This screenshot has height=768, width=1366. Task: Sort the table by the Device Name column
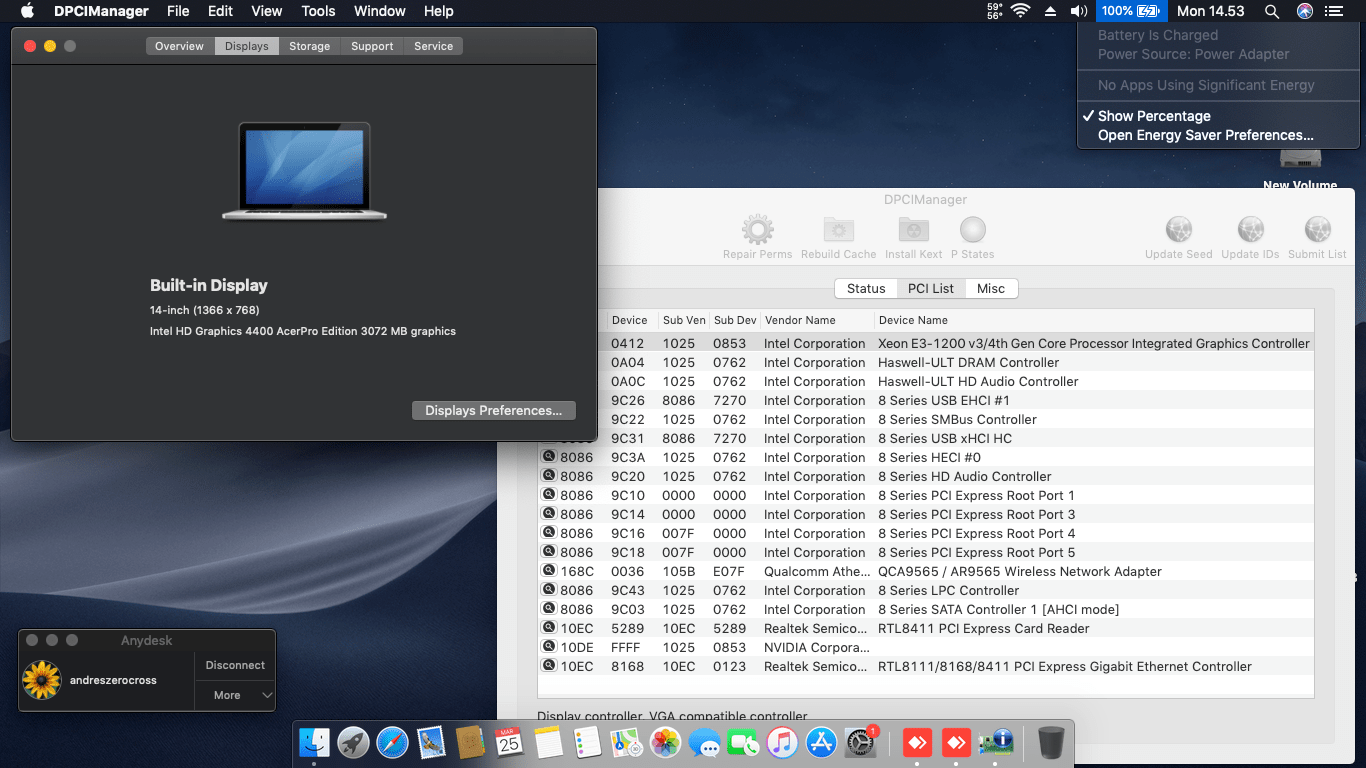(x=1094, y=320)
